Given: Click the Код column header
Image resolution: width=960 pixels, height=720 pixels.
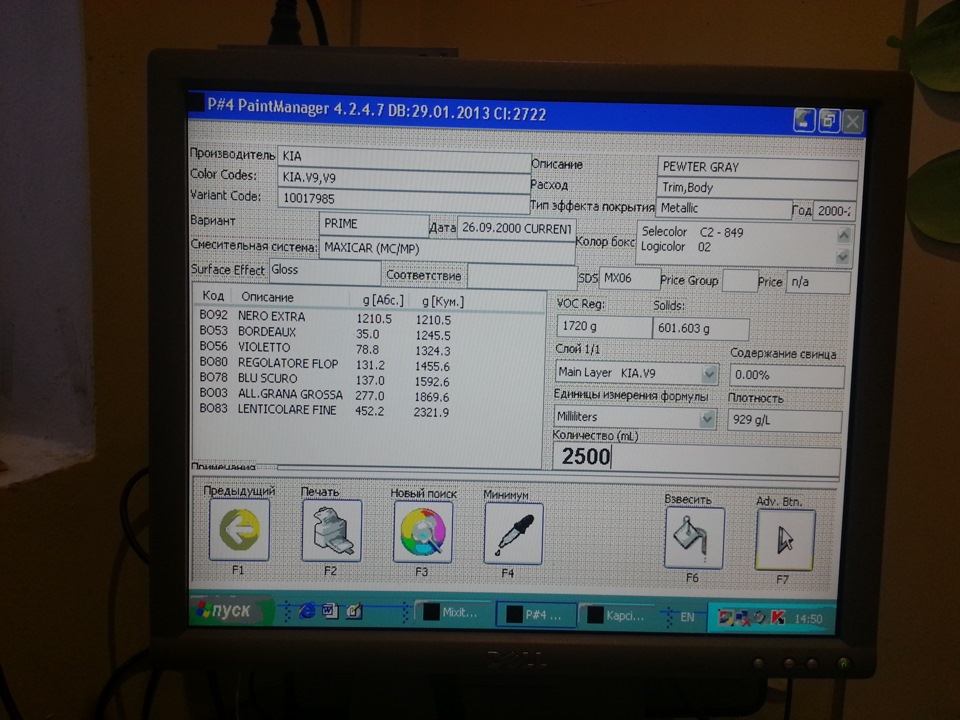Looking at the screenshot, I should click(213, 296).
